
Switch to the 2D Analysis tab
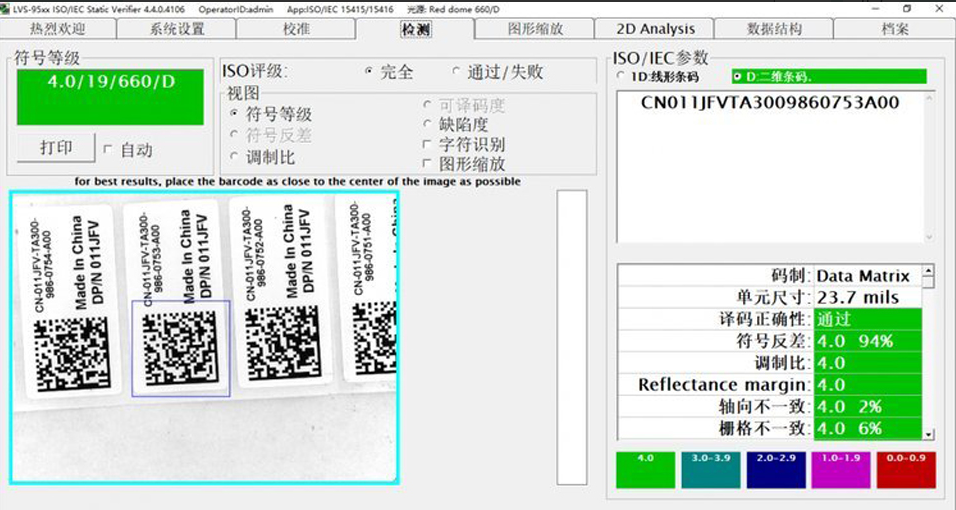(655, 29)
